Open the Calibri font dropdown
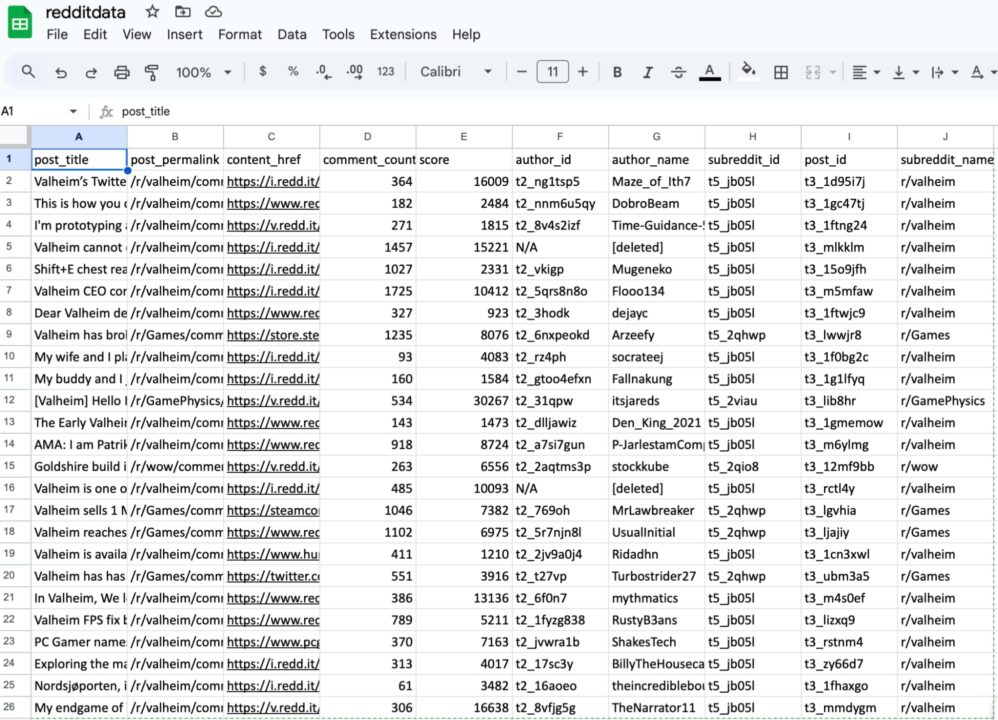Image resolution: width=998 pixels, height=720 pixels. click(456, 71)
